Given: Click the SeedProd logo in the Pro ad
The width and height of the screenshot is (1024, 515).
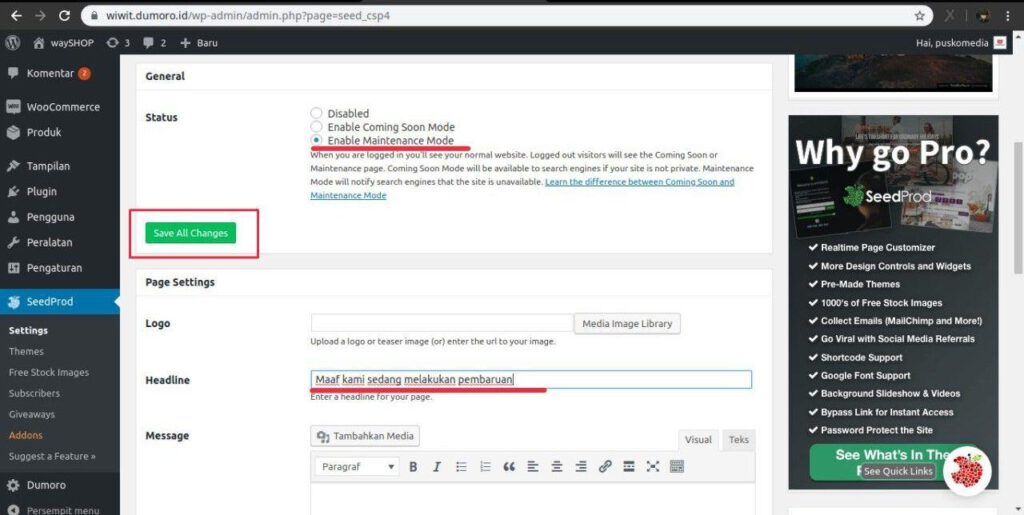Looking at the screenshot, I should [886, 195].
